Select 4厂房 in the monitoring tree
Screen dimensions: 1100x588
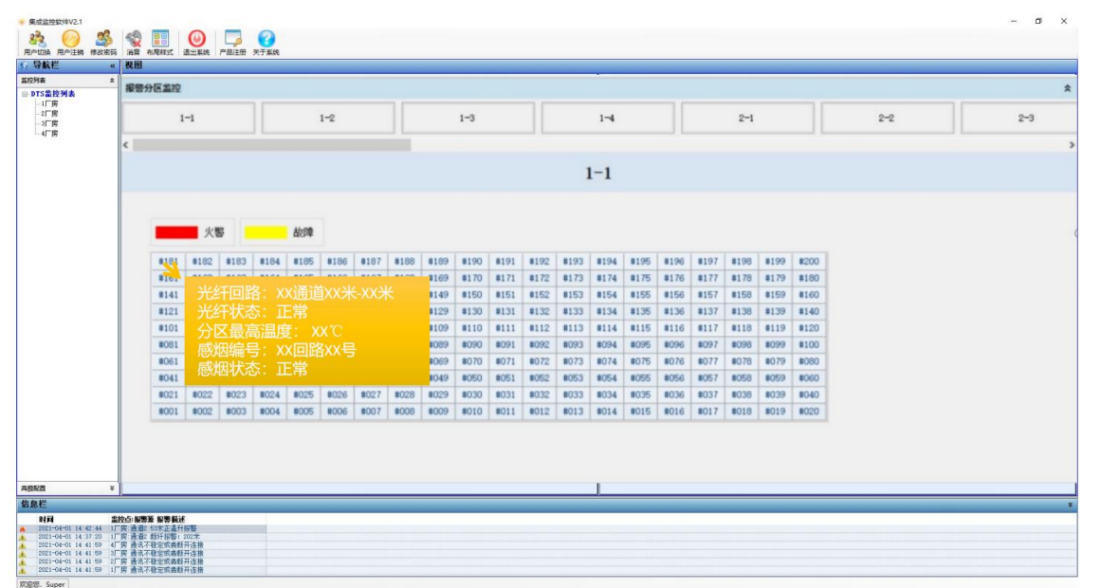tap(47, 131)
